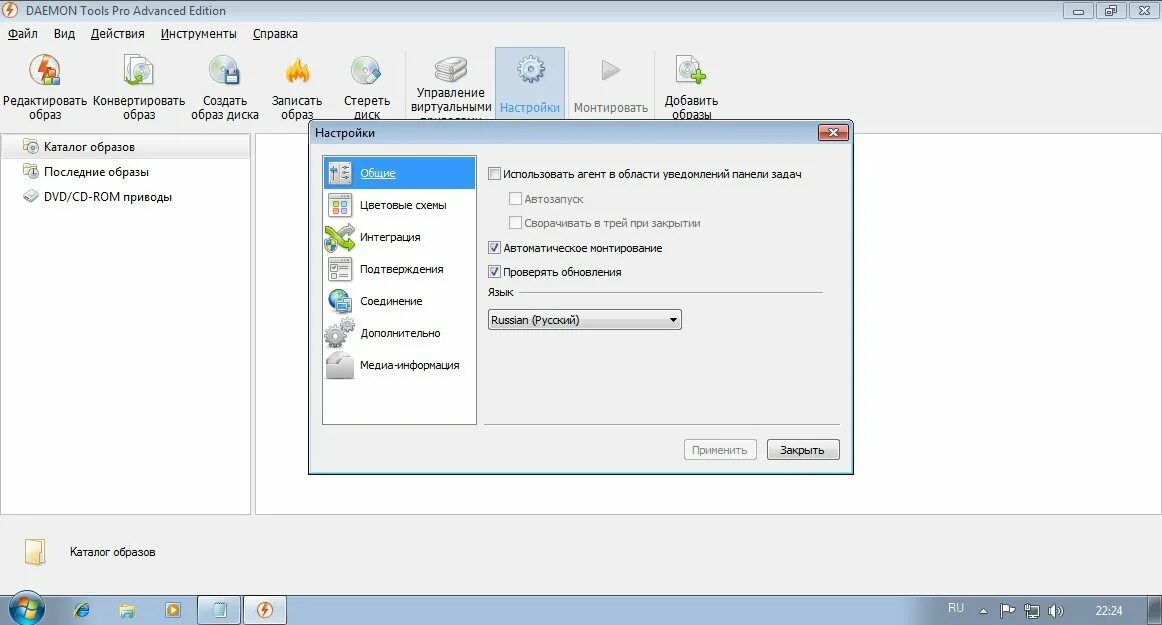
Task: Click the Action Center flag tray icon
Action: pyautogui.click(x=1006, y=611)
